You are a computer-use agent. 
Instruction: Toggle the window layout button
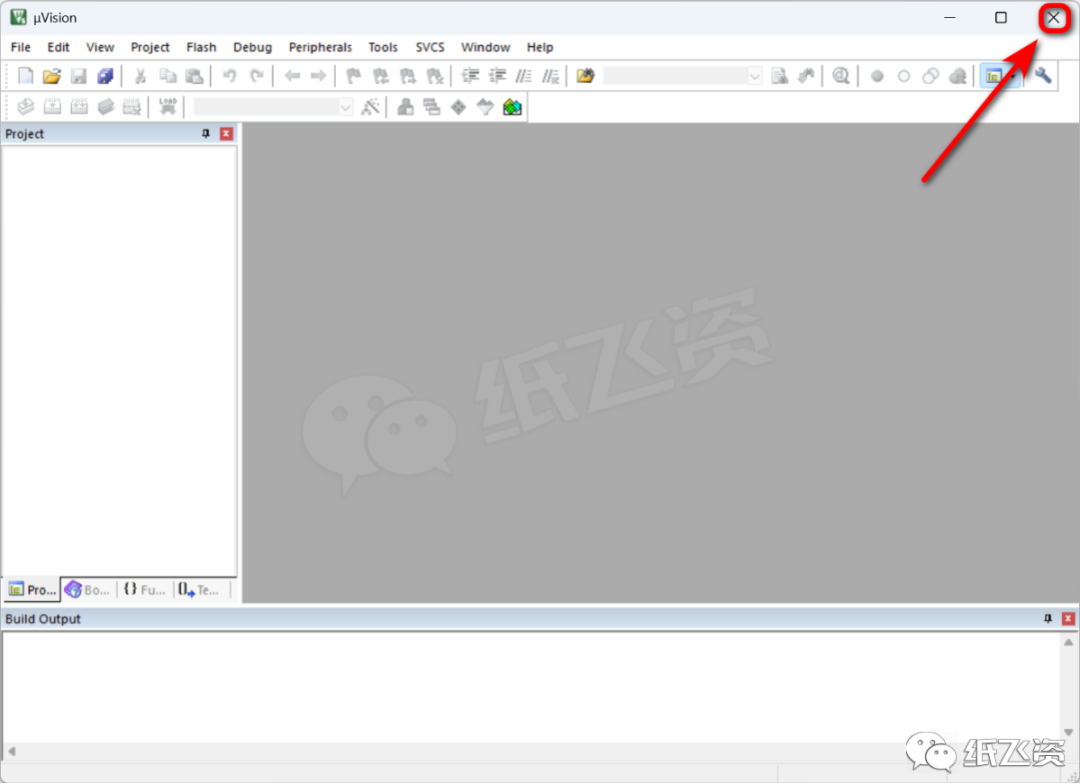pyautogui.click(x=993, y=76)
